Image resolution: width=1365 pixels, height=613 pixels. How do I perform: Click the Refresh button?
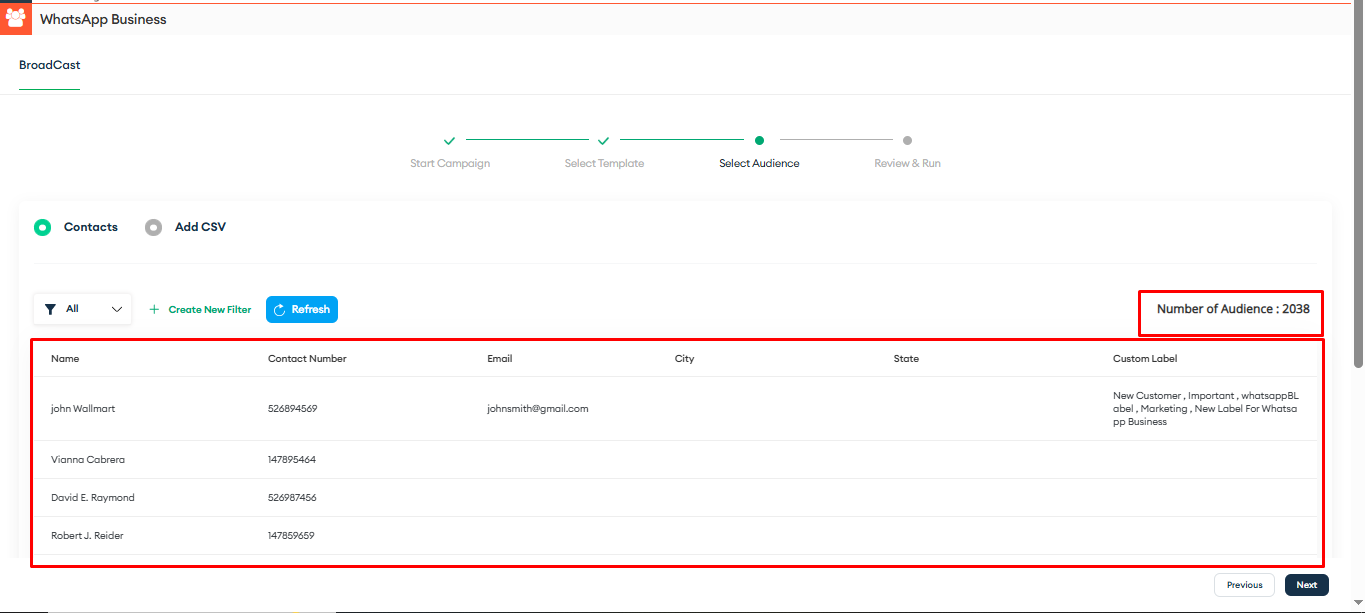coord(302,309)
